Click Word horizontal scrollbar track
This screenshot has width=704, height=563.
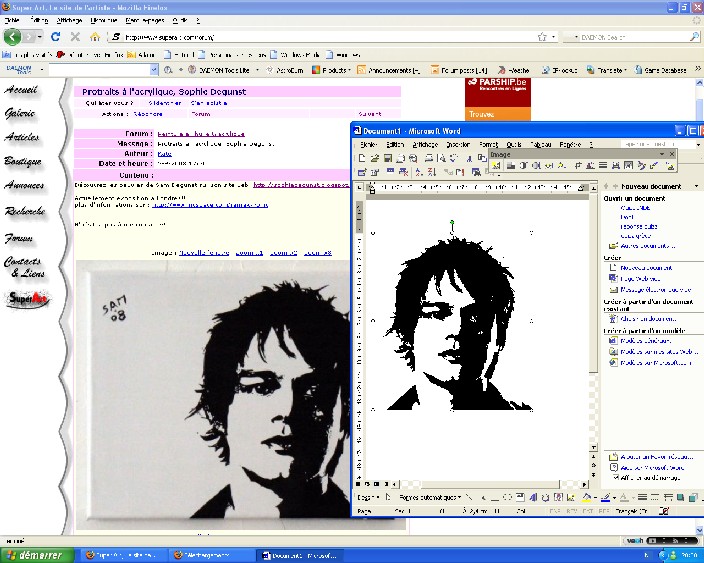point(489,484)
